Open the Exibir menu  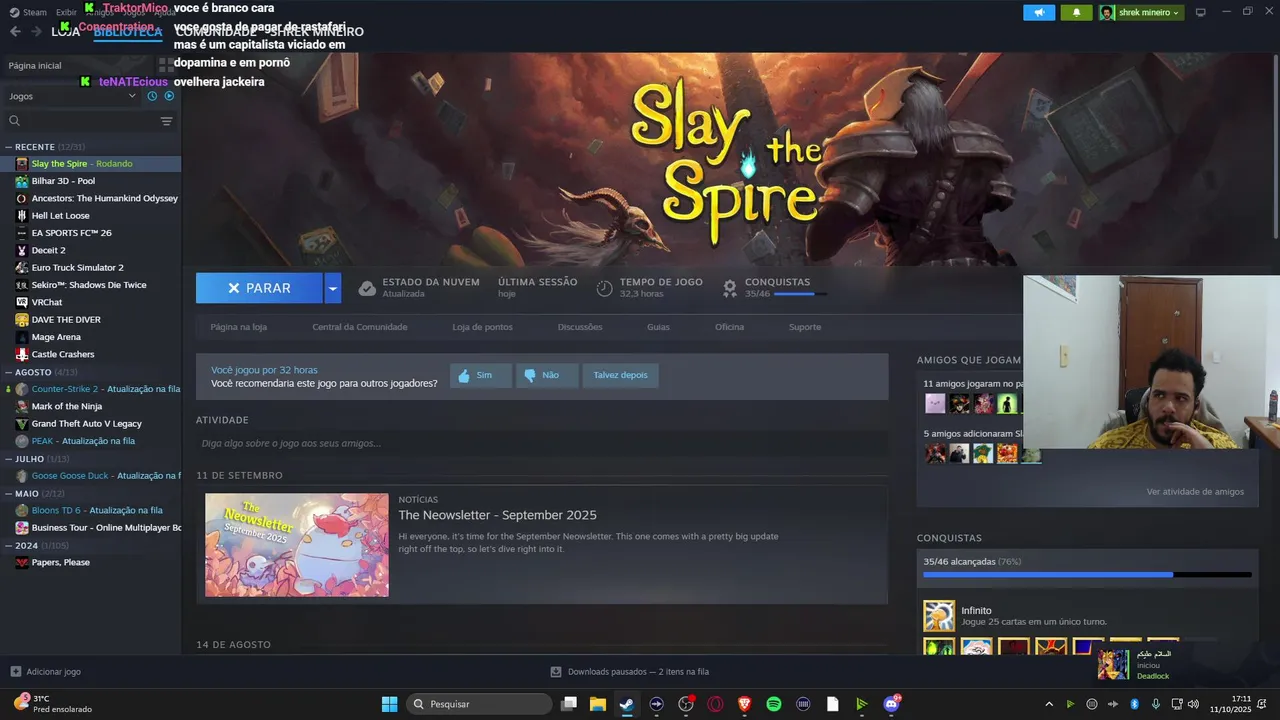(66, 12)
